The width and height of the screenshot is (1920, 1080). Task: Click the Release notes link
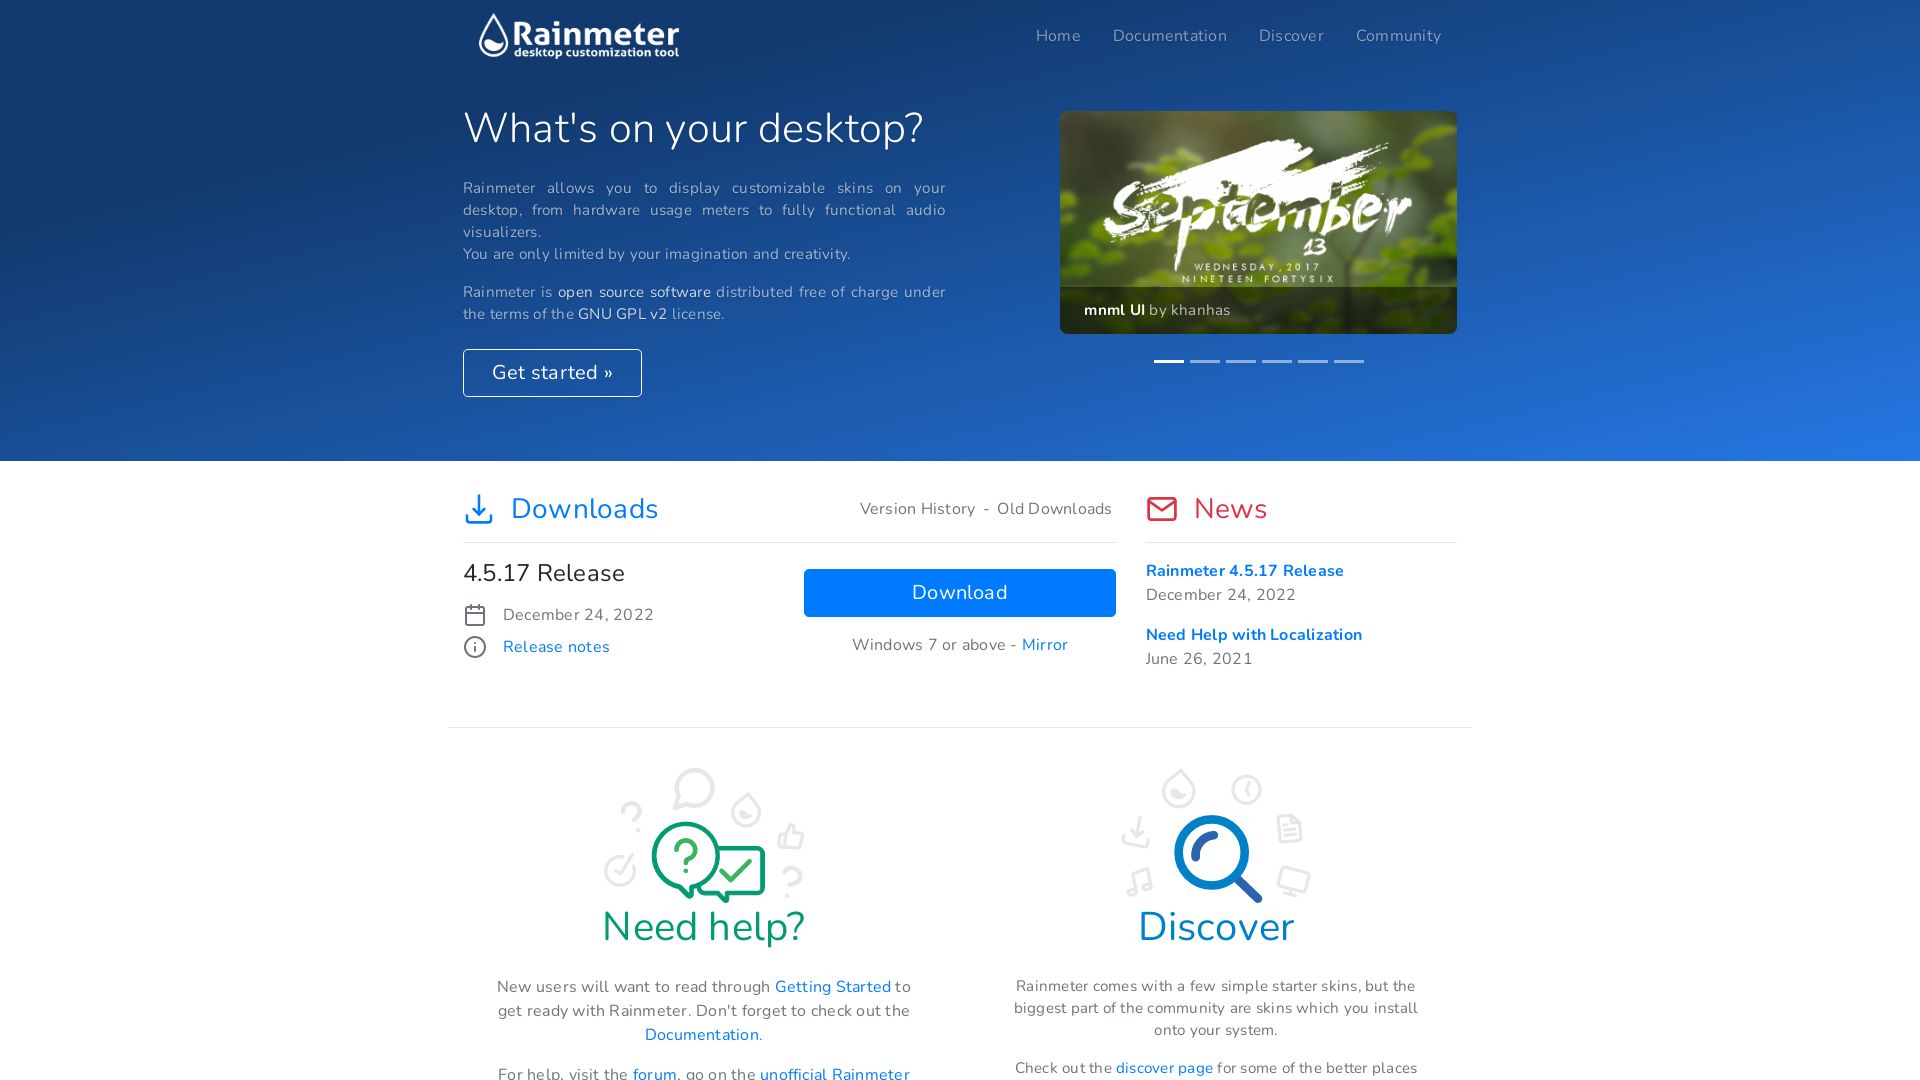coord(555,646)
